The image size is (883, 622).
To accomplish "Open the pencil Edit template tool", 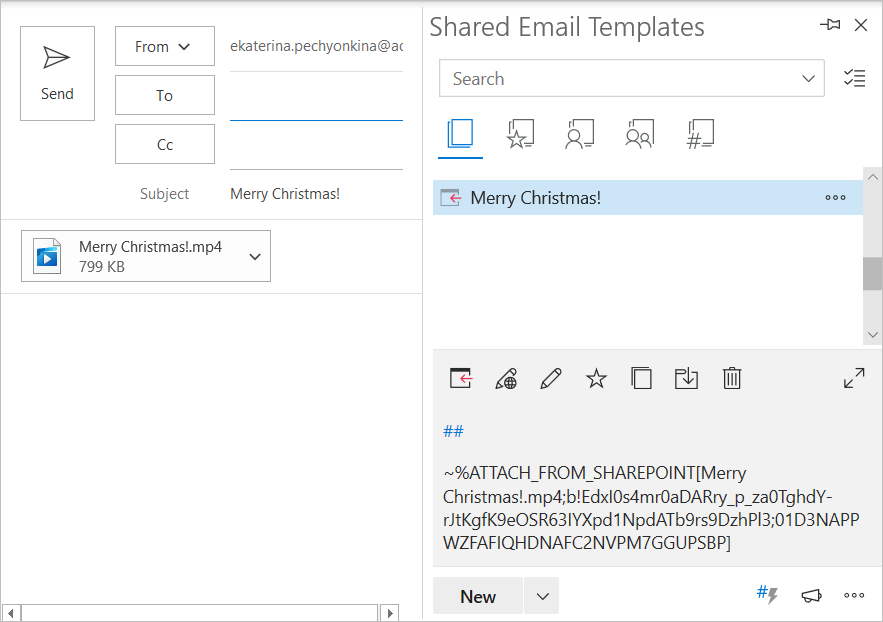I will tap(551, 378).
